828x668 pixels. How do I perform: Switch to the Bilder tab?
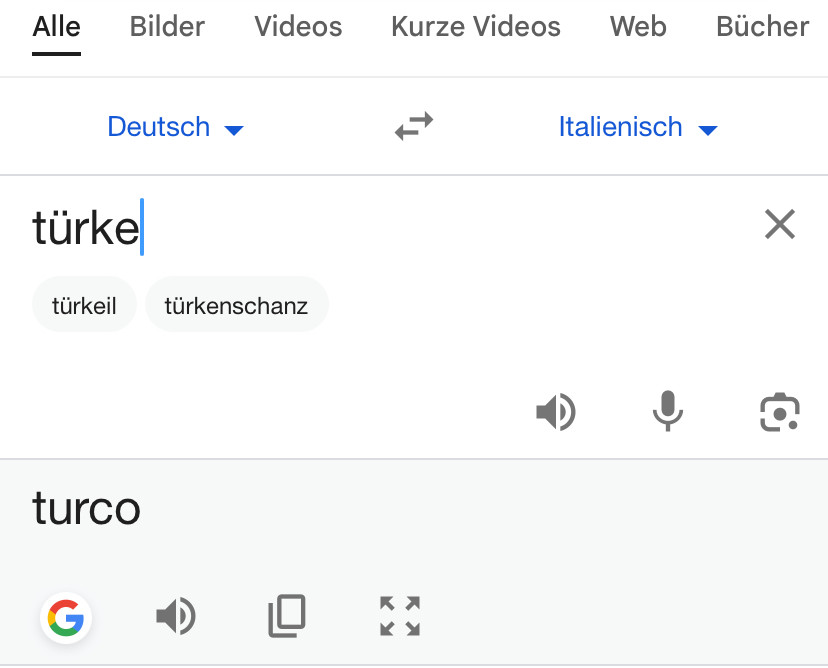(x=167, y=27)
